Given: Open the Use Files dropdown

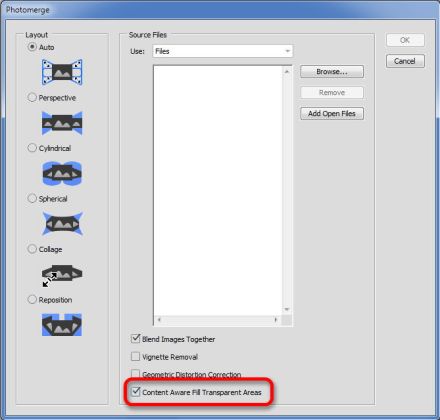Looking at the screenshot, I should [223, 51].
